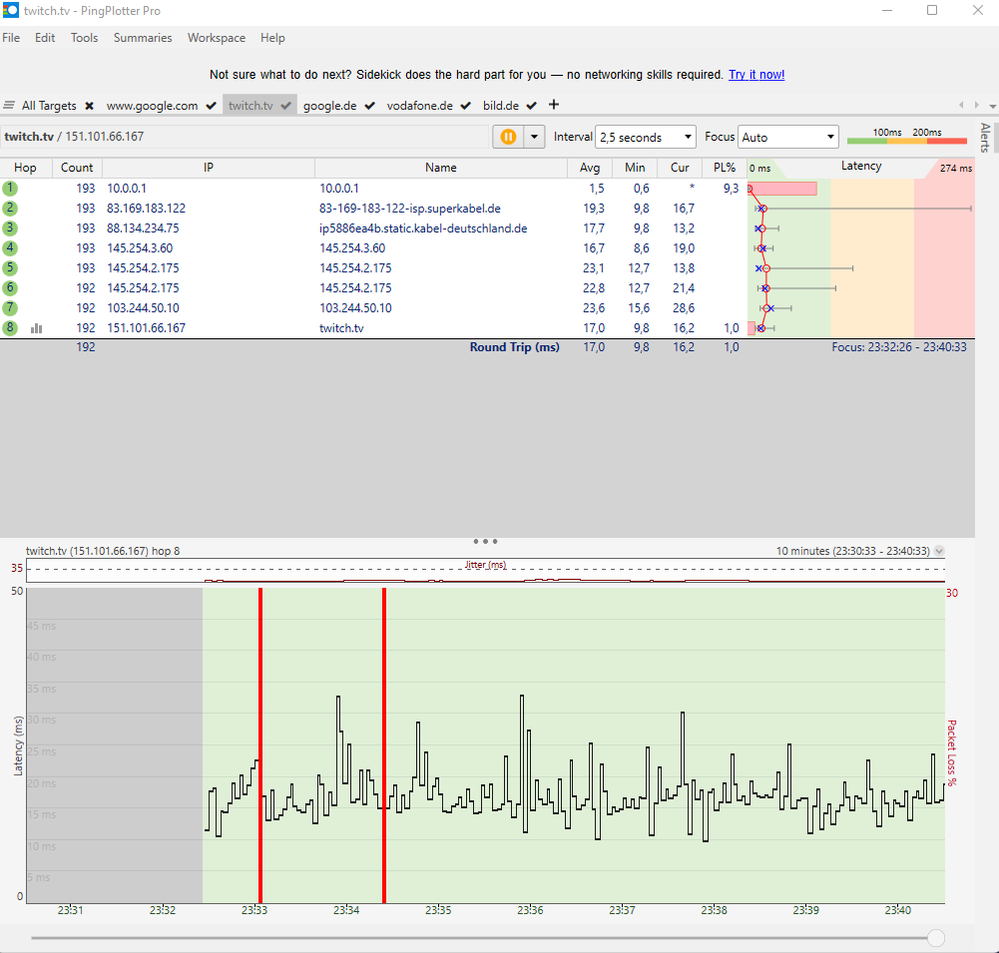Open dropdown arrow beside pause button
Viewport: 999px width, 953px height.
tap(534, 137)
